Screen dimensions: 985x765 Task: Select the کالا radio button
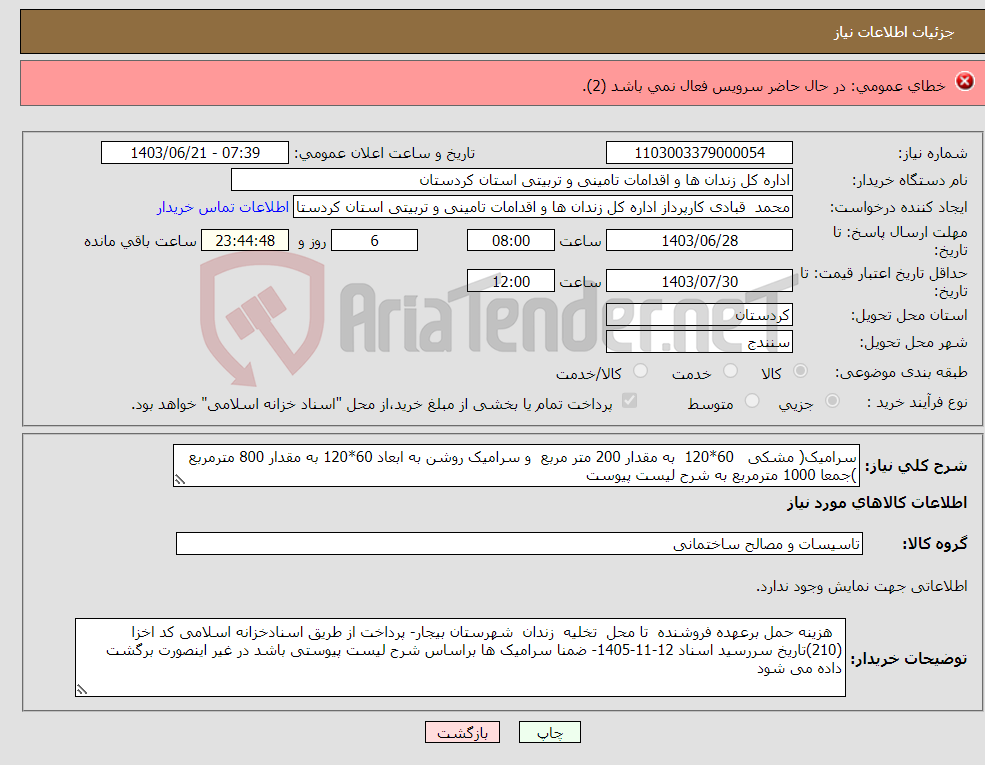point(800,371)
